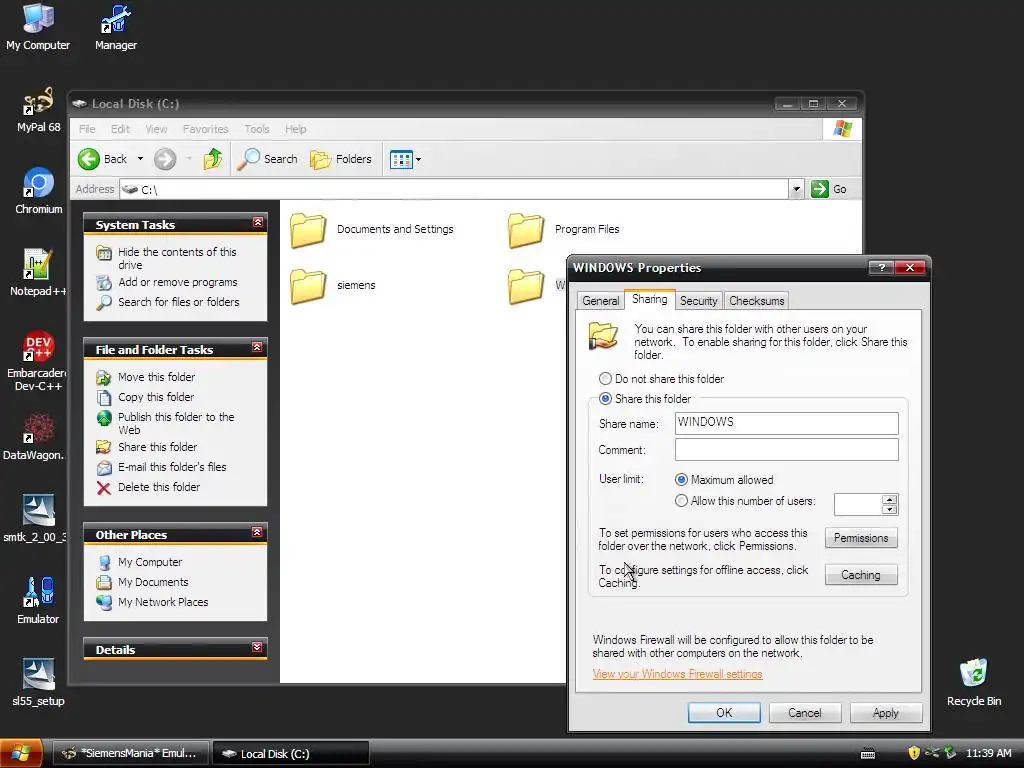
Task: Select Share this folder radio button
Action: tap(645, 398)
